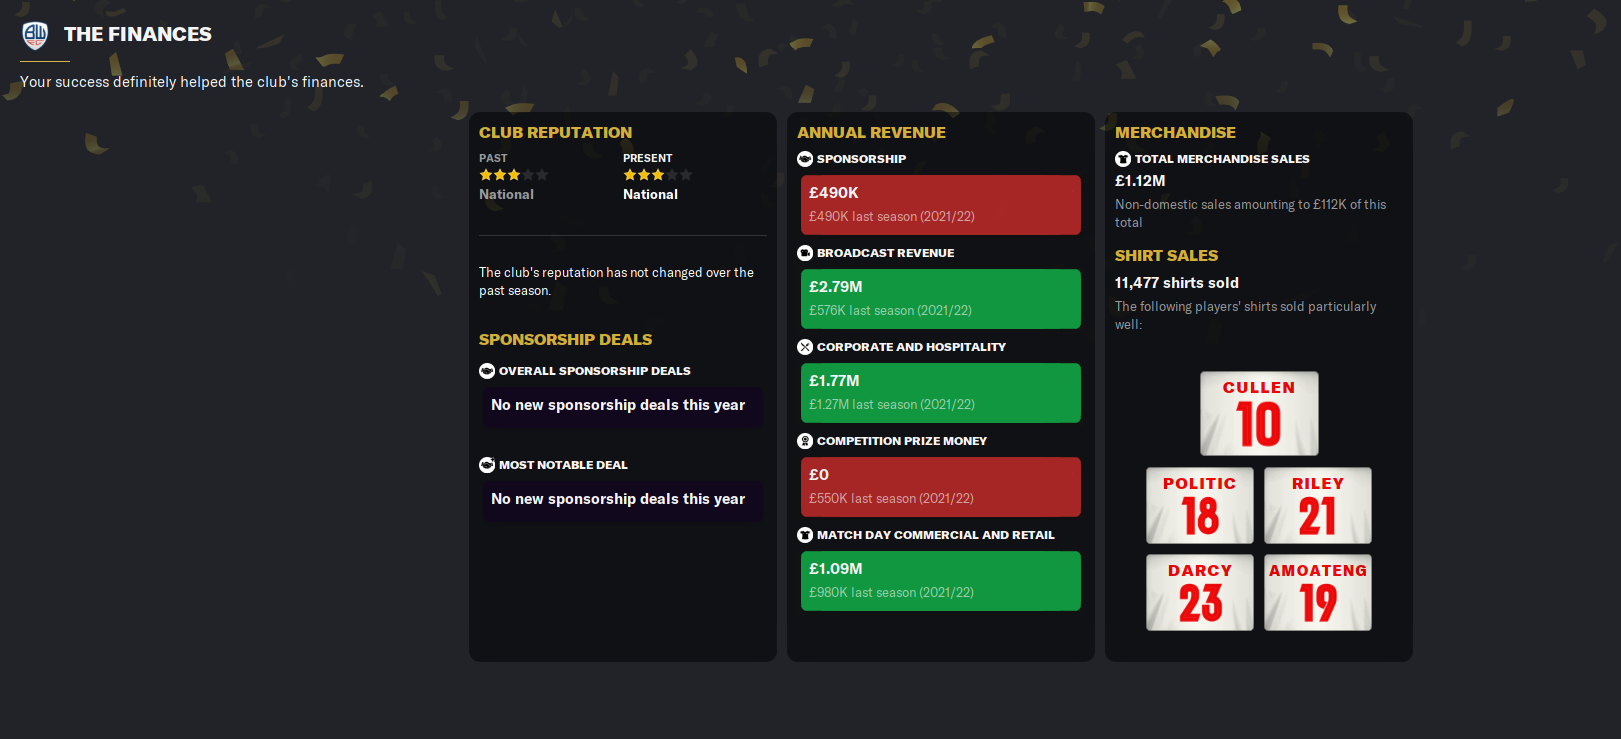1621x739 pixels.
Task: Click the Darcy number 23 shirt
Action: (x=1200, y=593)
